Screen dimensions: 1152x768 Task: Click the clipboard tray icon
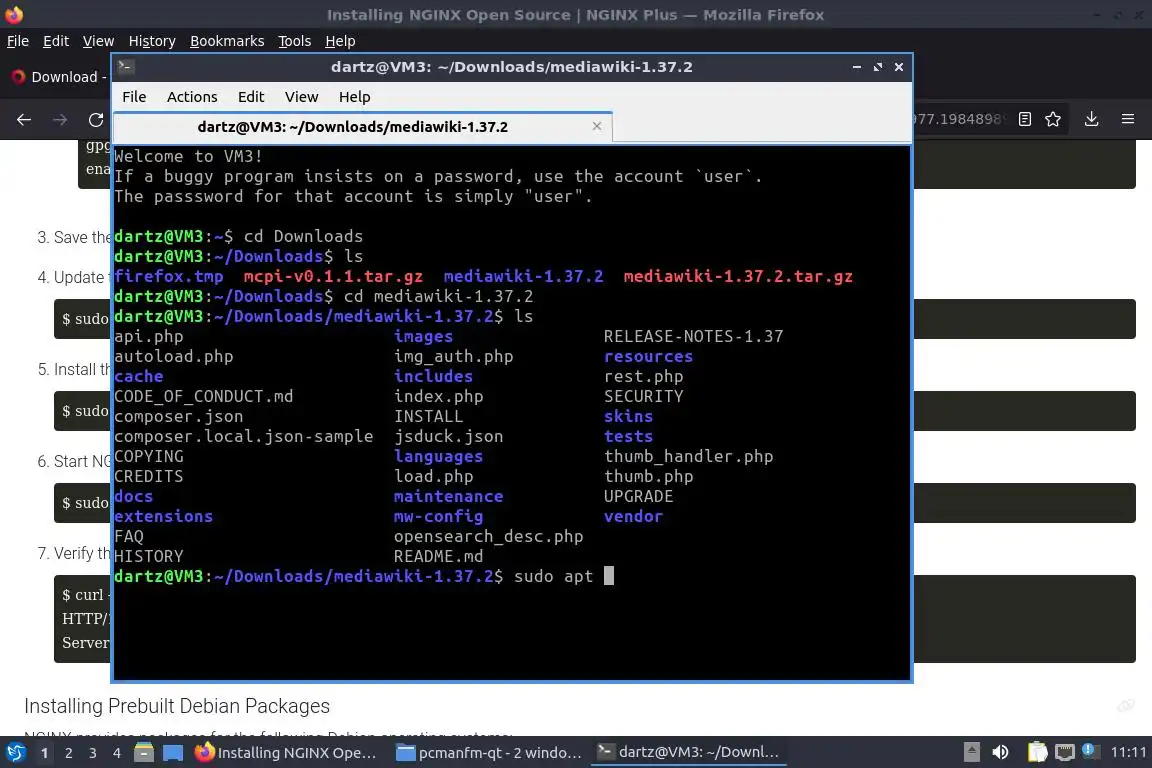point(1037,752)
